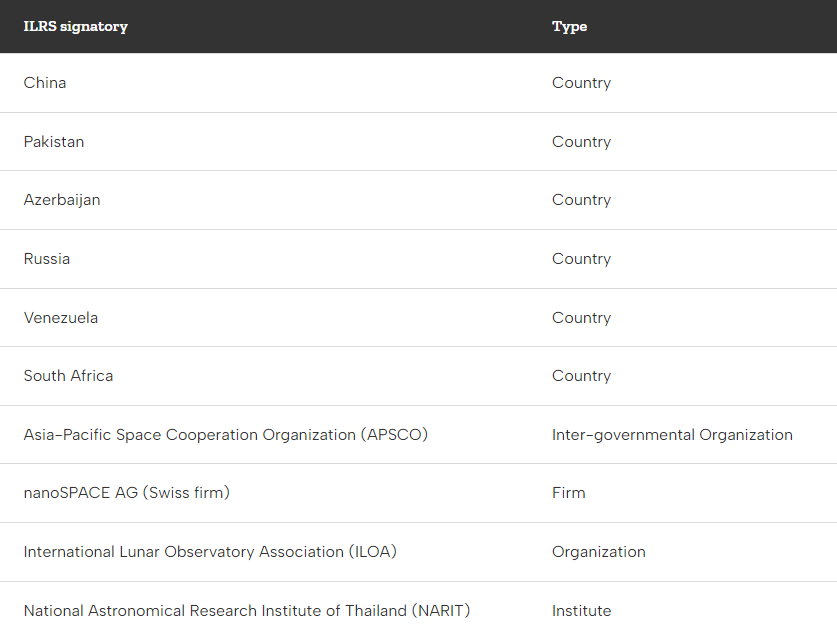This screenshot has height=639, width=837.
Task: Click 'National Astronomical Research Institute of Thailand (NARIT)'
Action: pyautogui.click(x=247, y=610)
